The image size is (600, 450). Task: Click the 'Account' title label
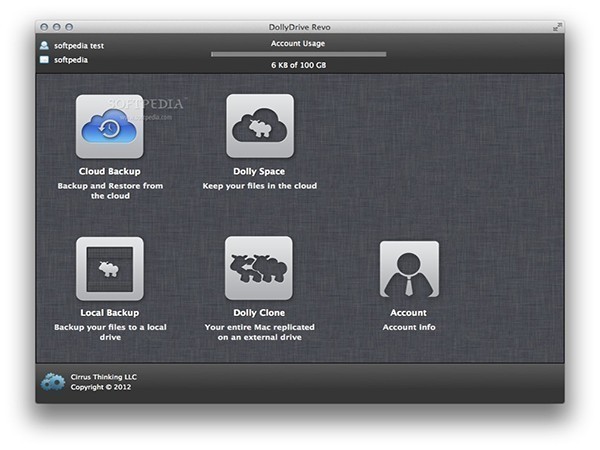408,313
